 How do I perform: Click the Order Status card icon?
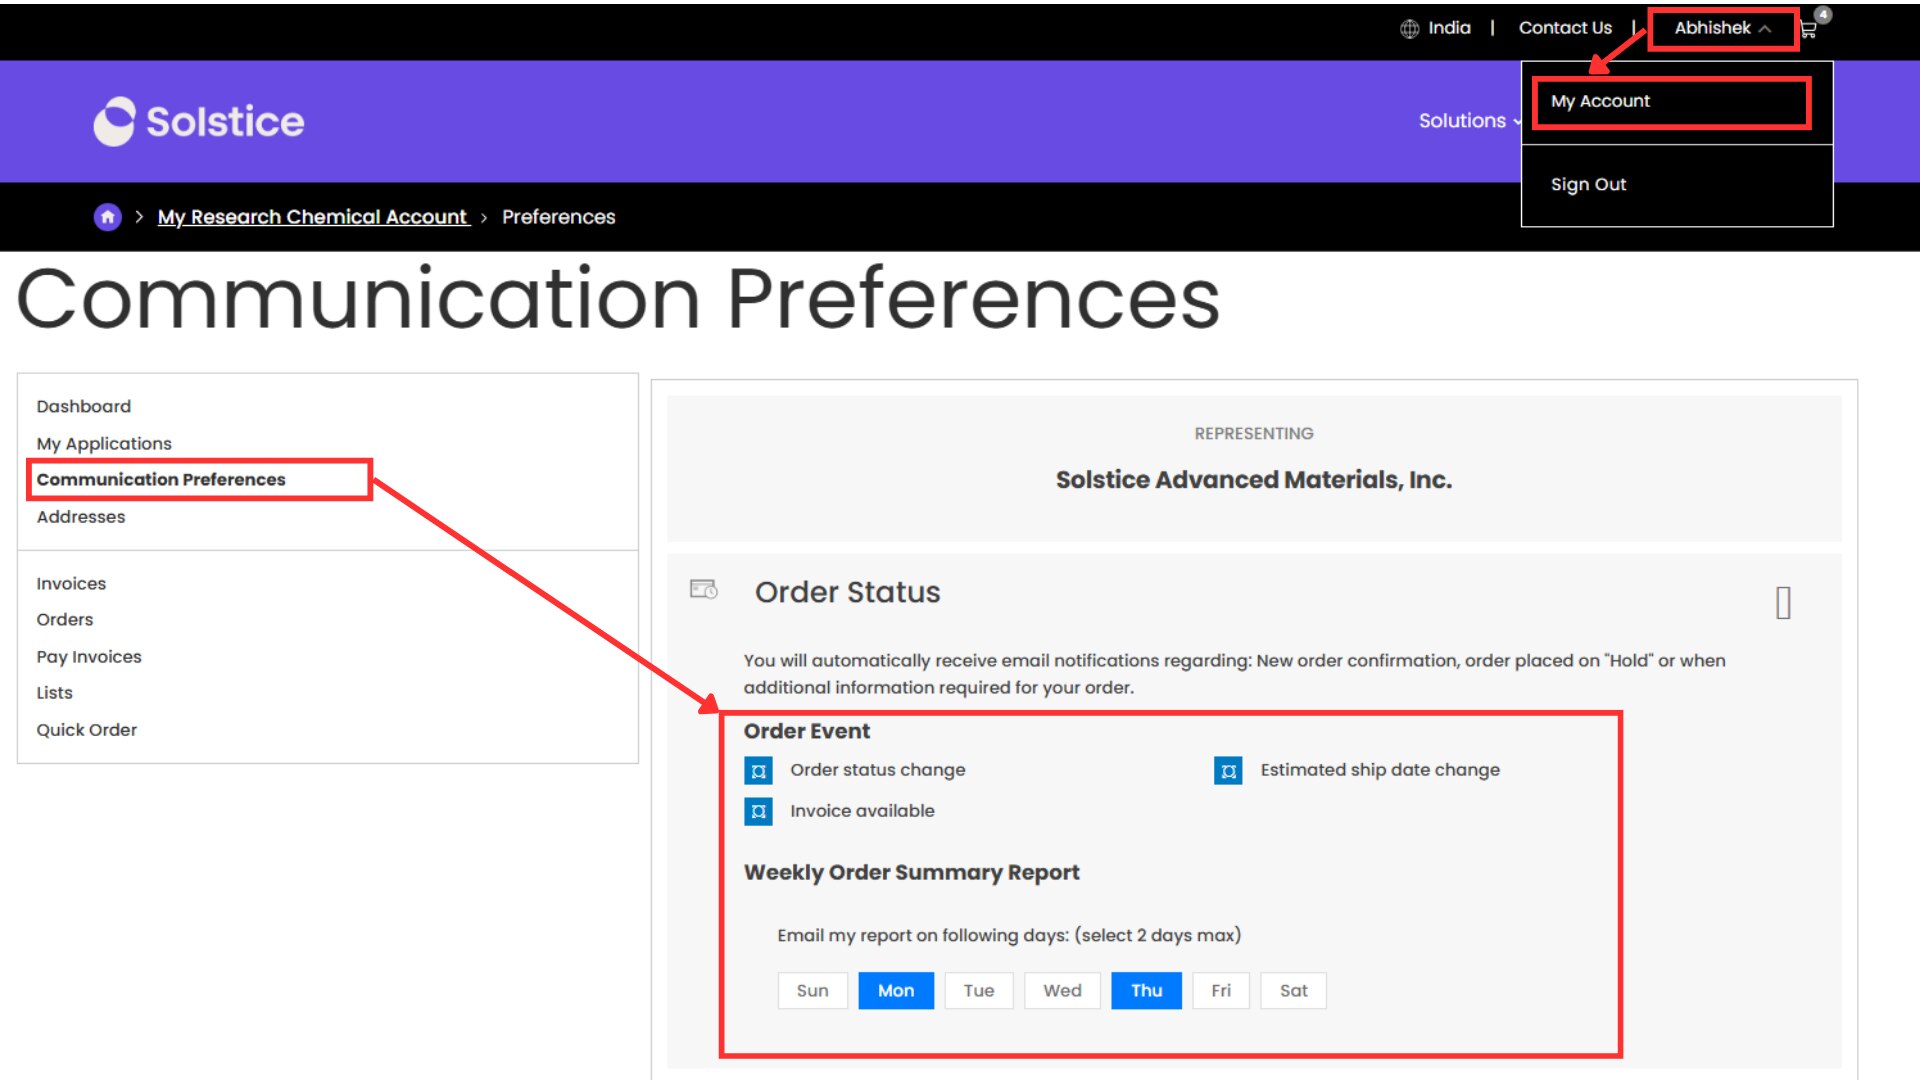click(704, 590)
